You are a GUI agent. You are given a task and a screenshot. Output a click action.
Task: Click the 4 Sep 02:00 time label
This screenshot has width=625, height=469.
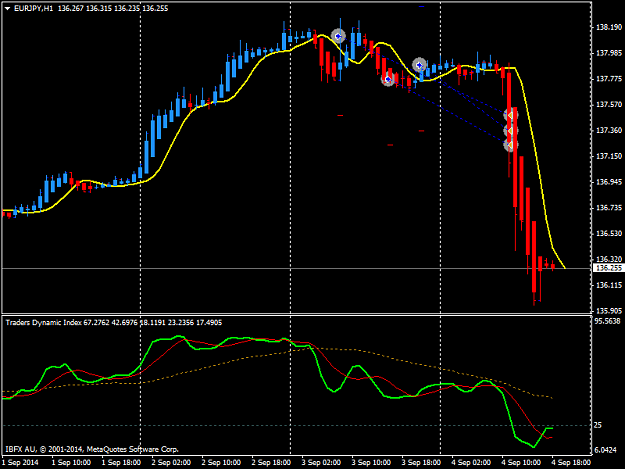pyautogui.click(x=471, y=462)
